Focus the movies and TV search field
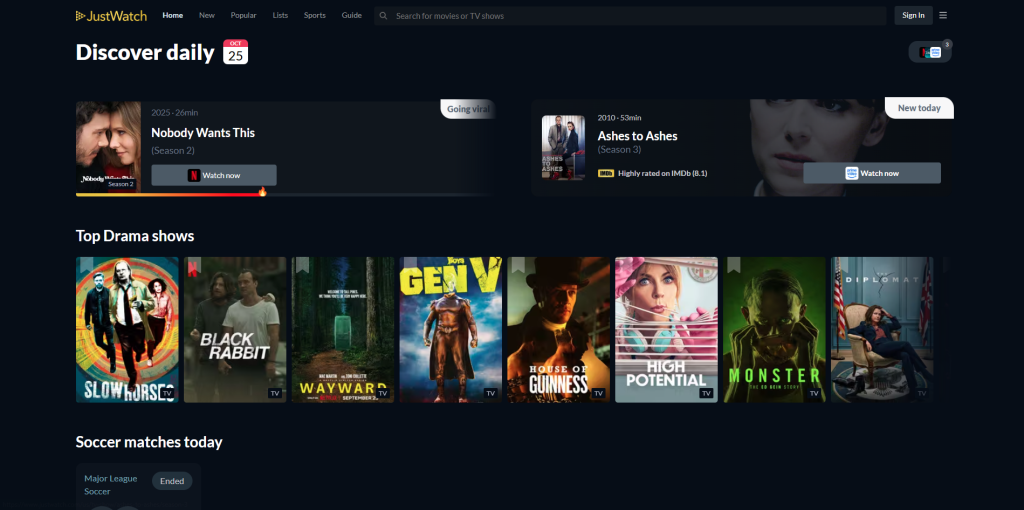Viewport: 1024px width, 510px height. (x=630, y=16)
